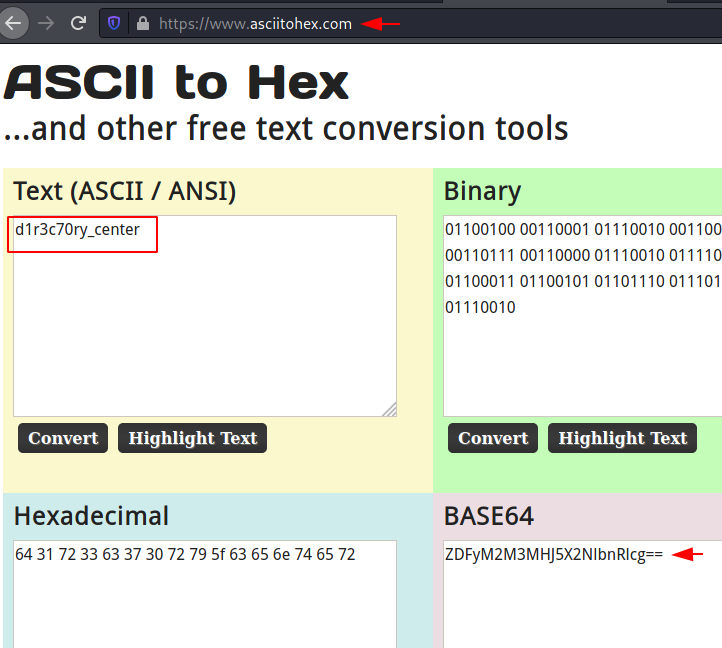
Task: Click the asciitohex.com URL in the address bar
Action: pyautogui.click(x=255, y=23)
